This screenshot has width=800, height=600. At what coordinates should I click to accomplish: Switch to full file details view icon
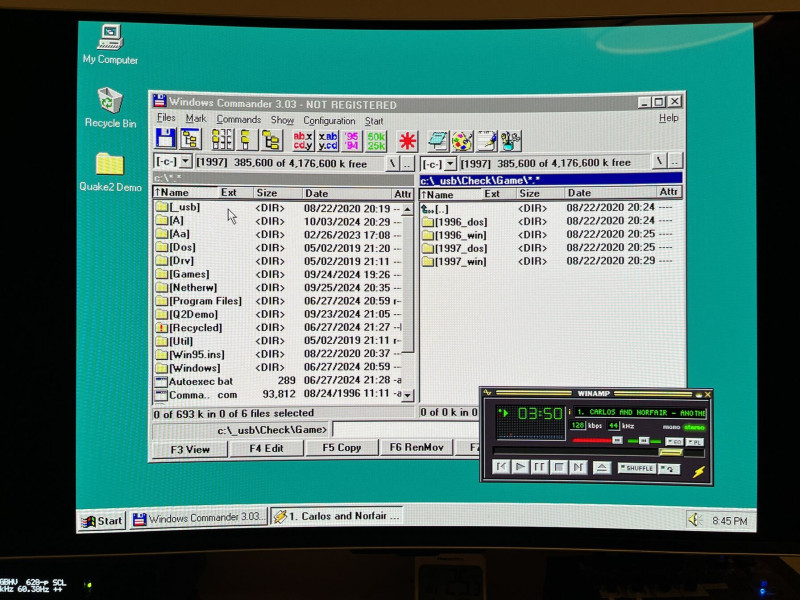tap(246, 139)
